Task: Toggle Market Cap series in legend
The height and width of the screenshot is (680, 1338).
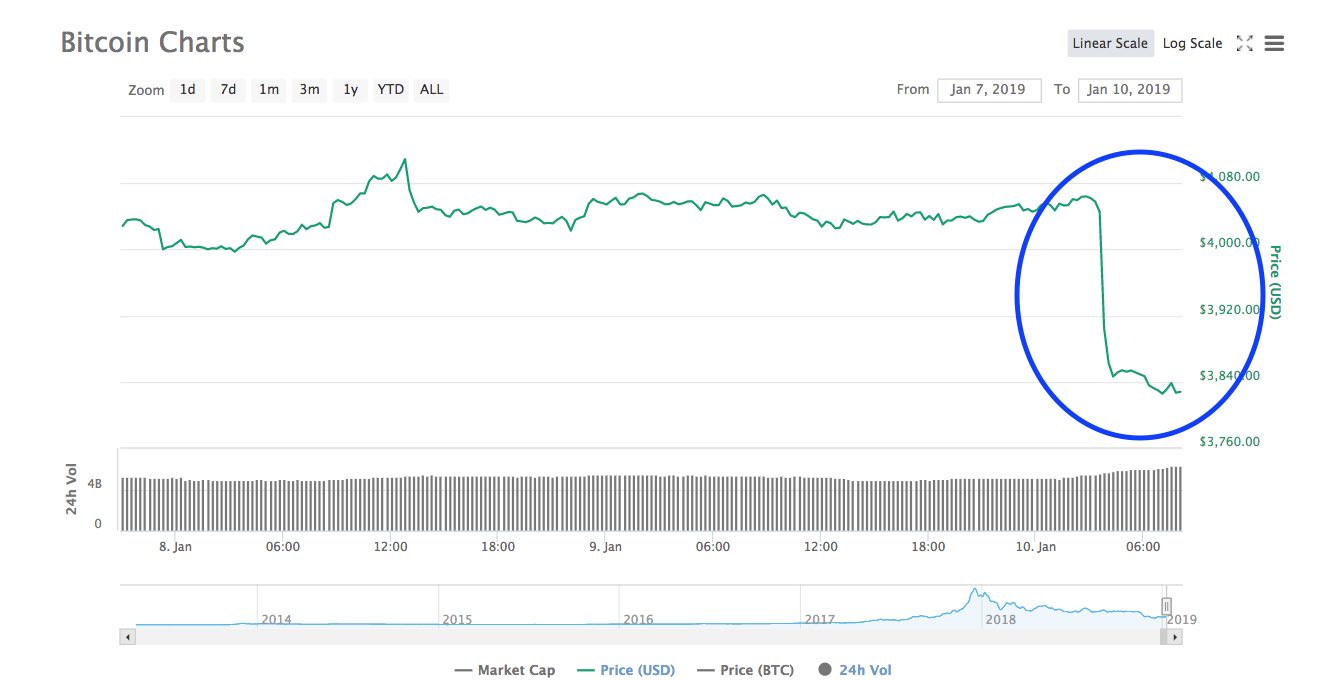Action: point(505,670)
